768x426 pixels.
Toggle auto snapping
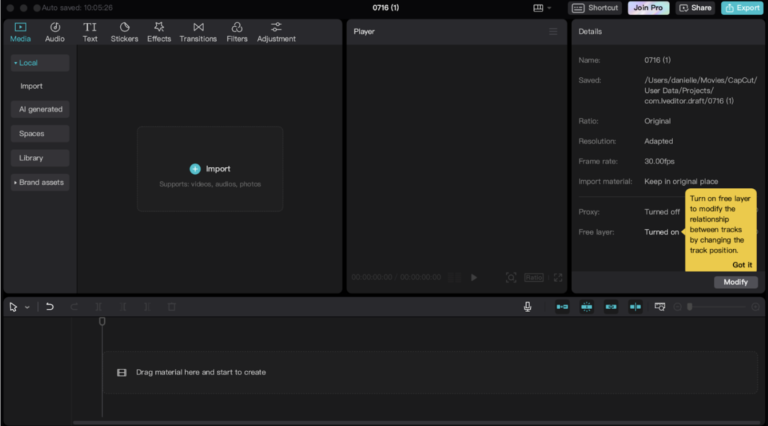[x=586, y=307]
